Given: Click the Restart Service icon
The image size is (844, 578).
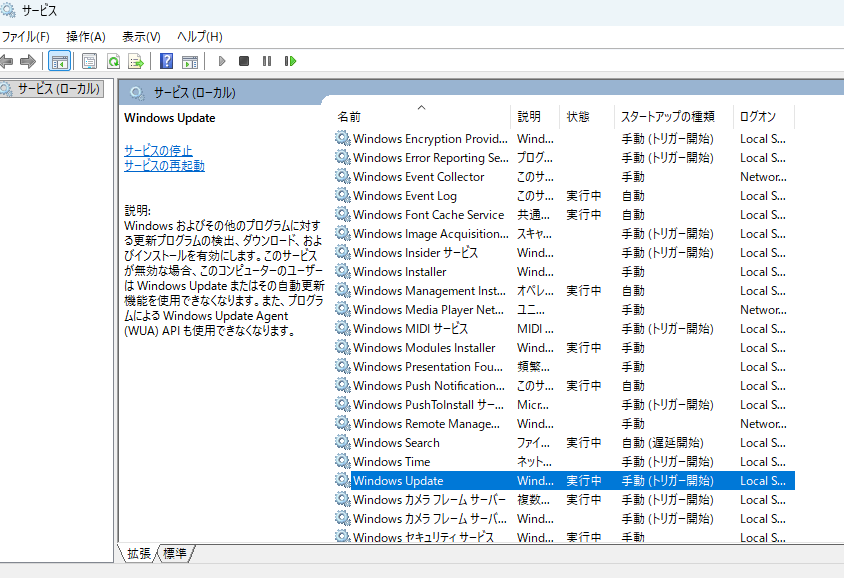Looking at the screenshot, I should [290, 61].
